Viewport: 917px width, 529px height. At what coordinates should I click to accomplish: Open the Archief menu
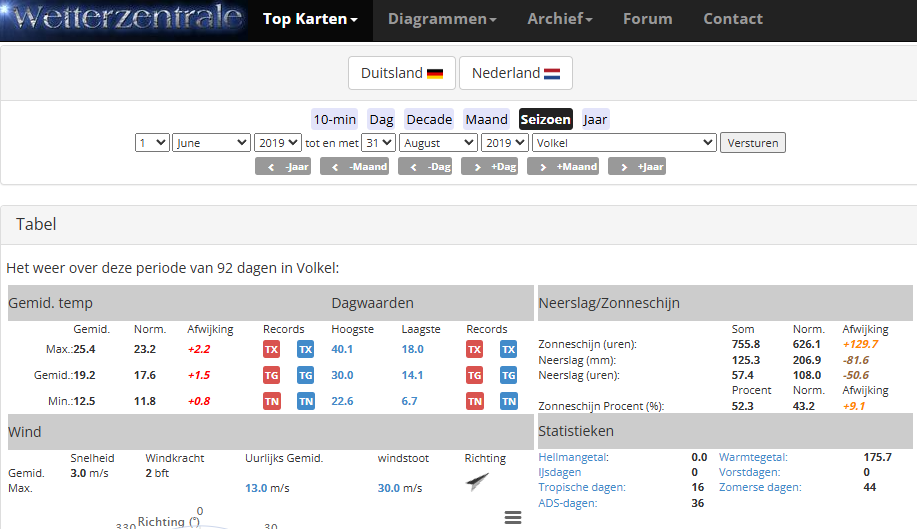click(560, 19)
